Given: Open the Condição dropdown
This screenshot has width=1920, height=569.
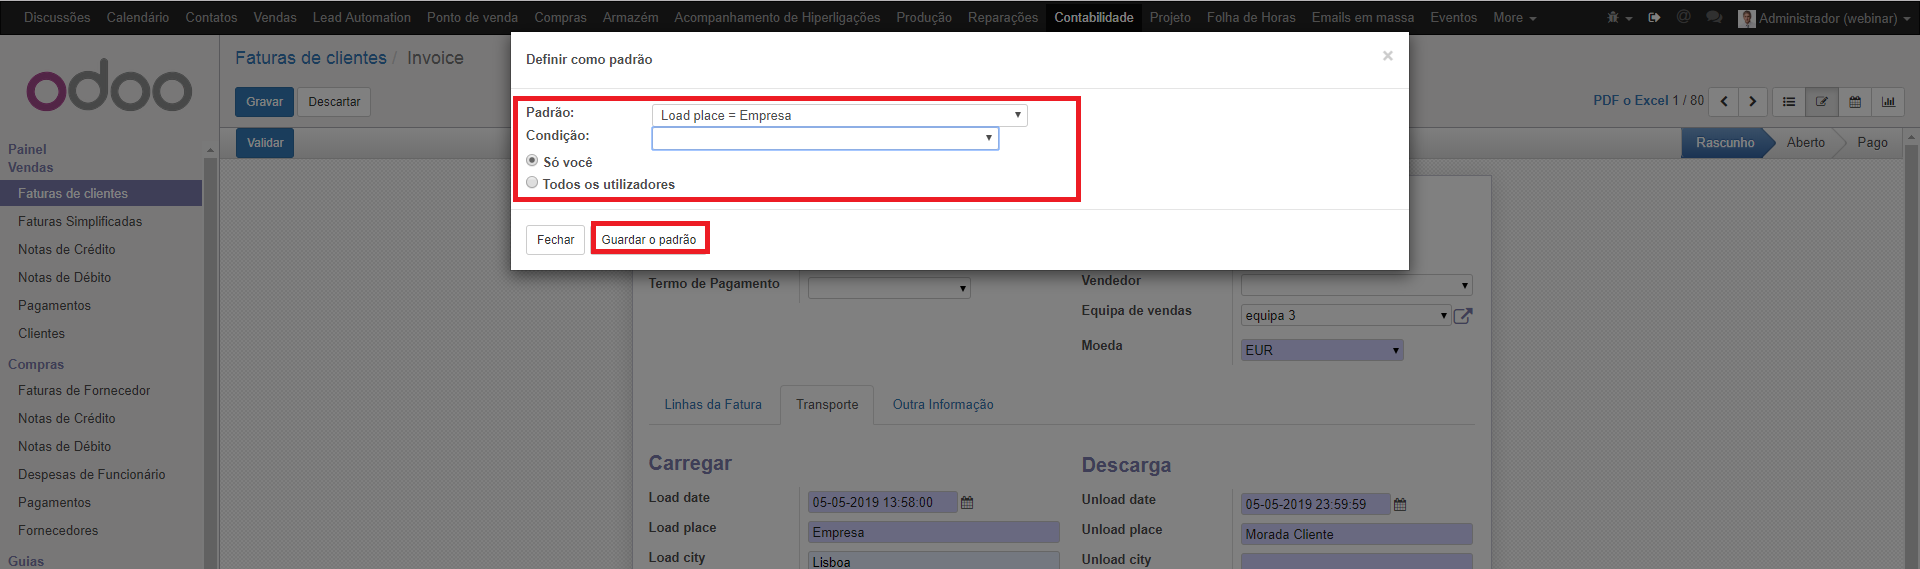Looking at the screenshot, I should [x=825, y=138].
